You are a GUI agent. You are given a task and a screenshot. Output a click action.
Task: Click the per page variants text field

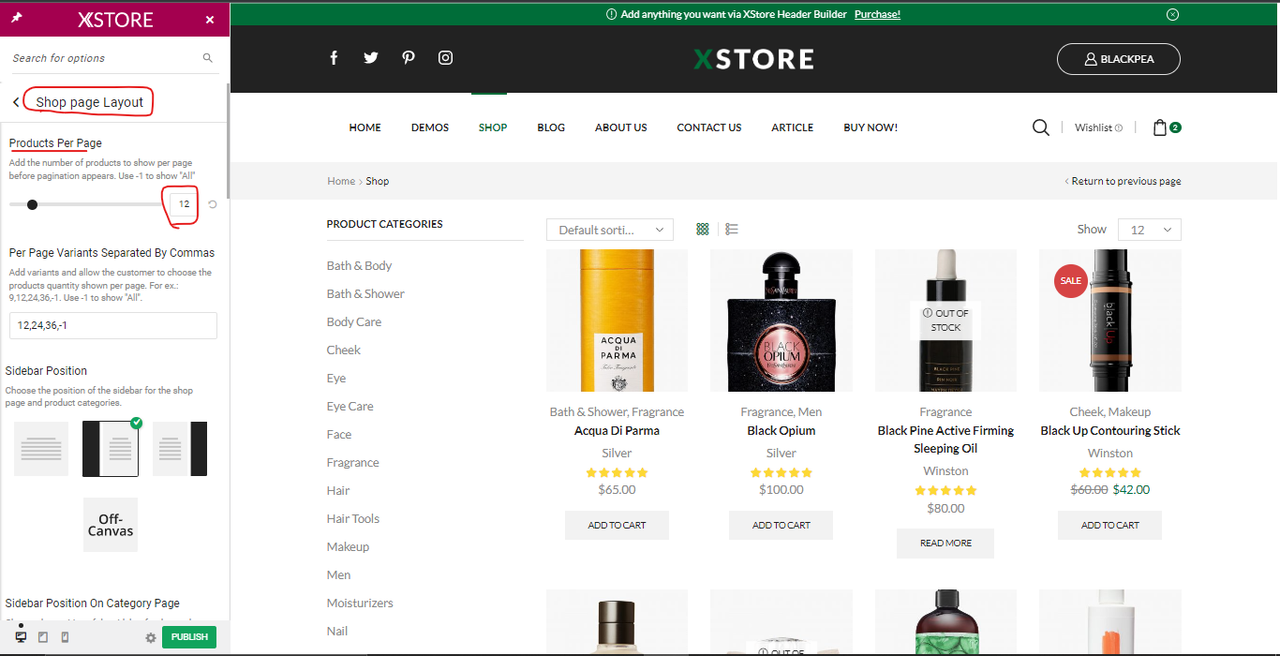(113, 325)
